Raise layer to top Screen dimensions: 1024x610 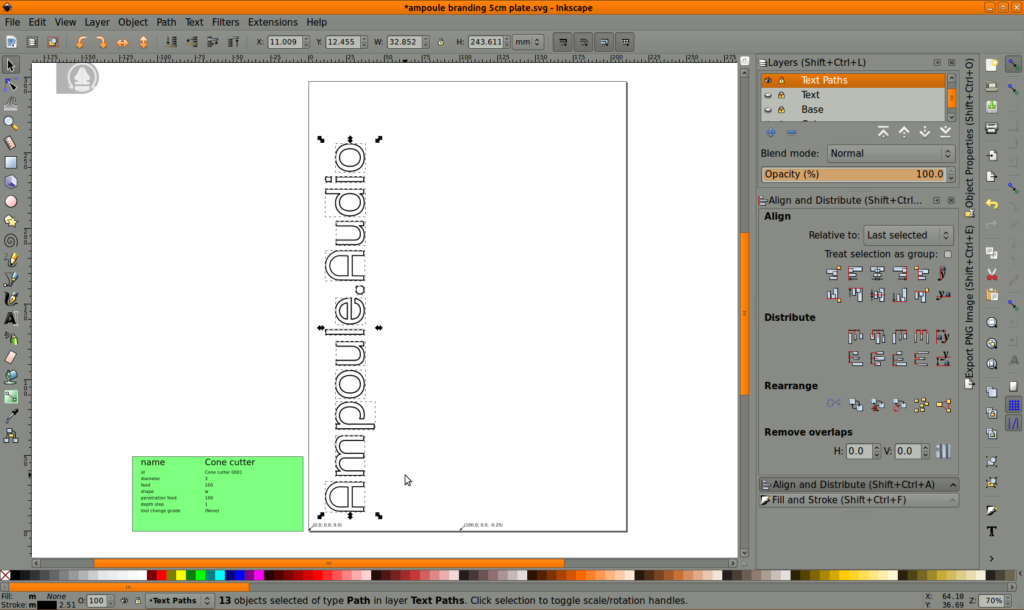click(x=883, y=133)
